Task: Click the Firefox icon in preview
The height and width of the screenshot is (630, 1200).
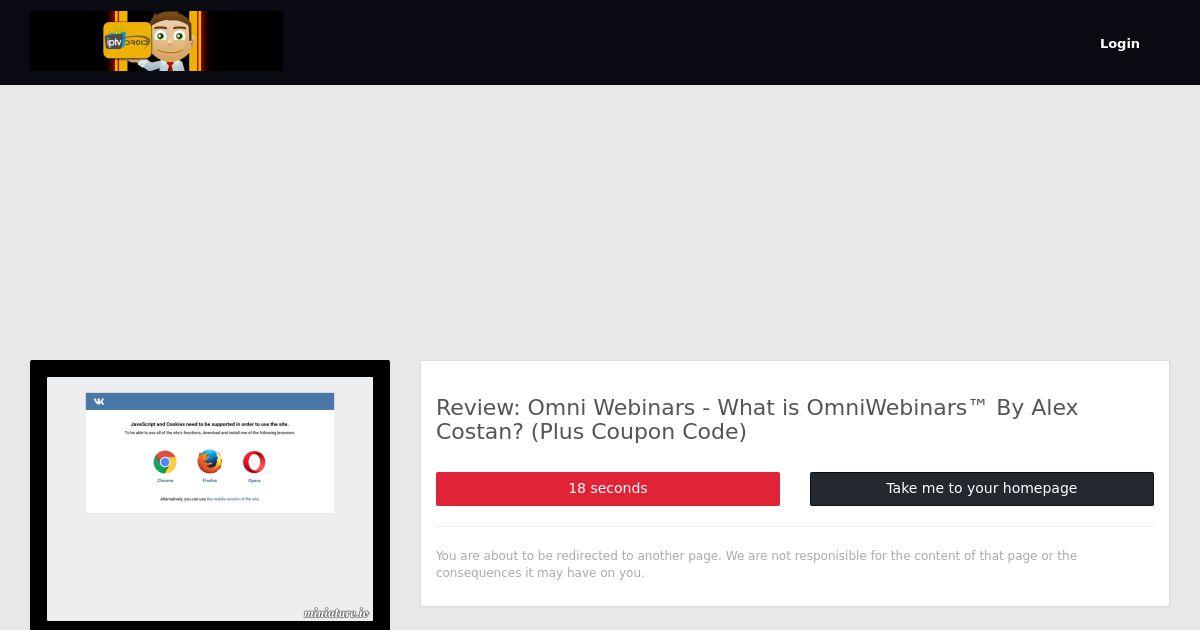Action: (209, 461)
